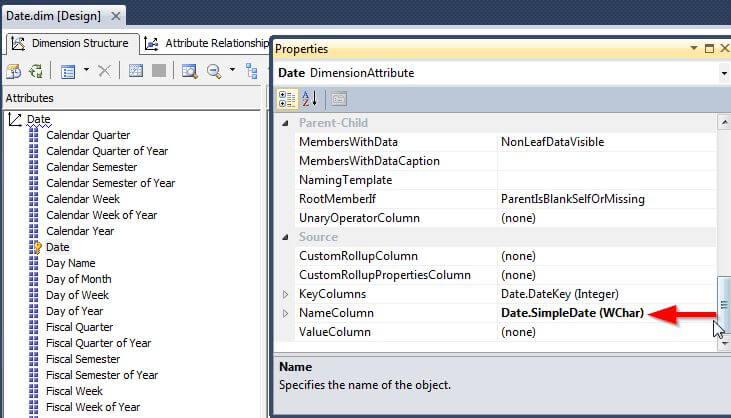Expand the NameColumn property
Screen dimensions: 731x418
point(285,314)
